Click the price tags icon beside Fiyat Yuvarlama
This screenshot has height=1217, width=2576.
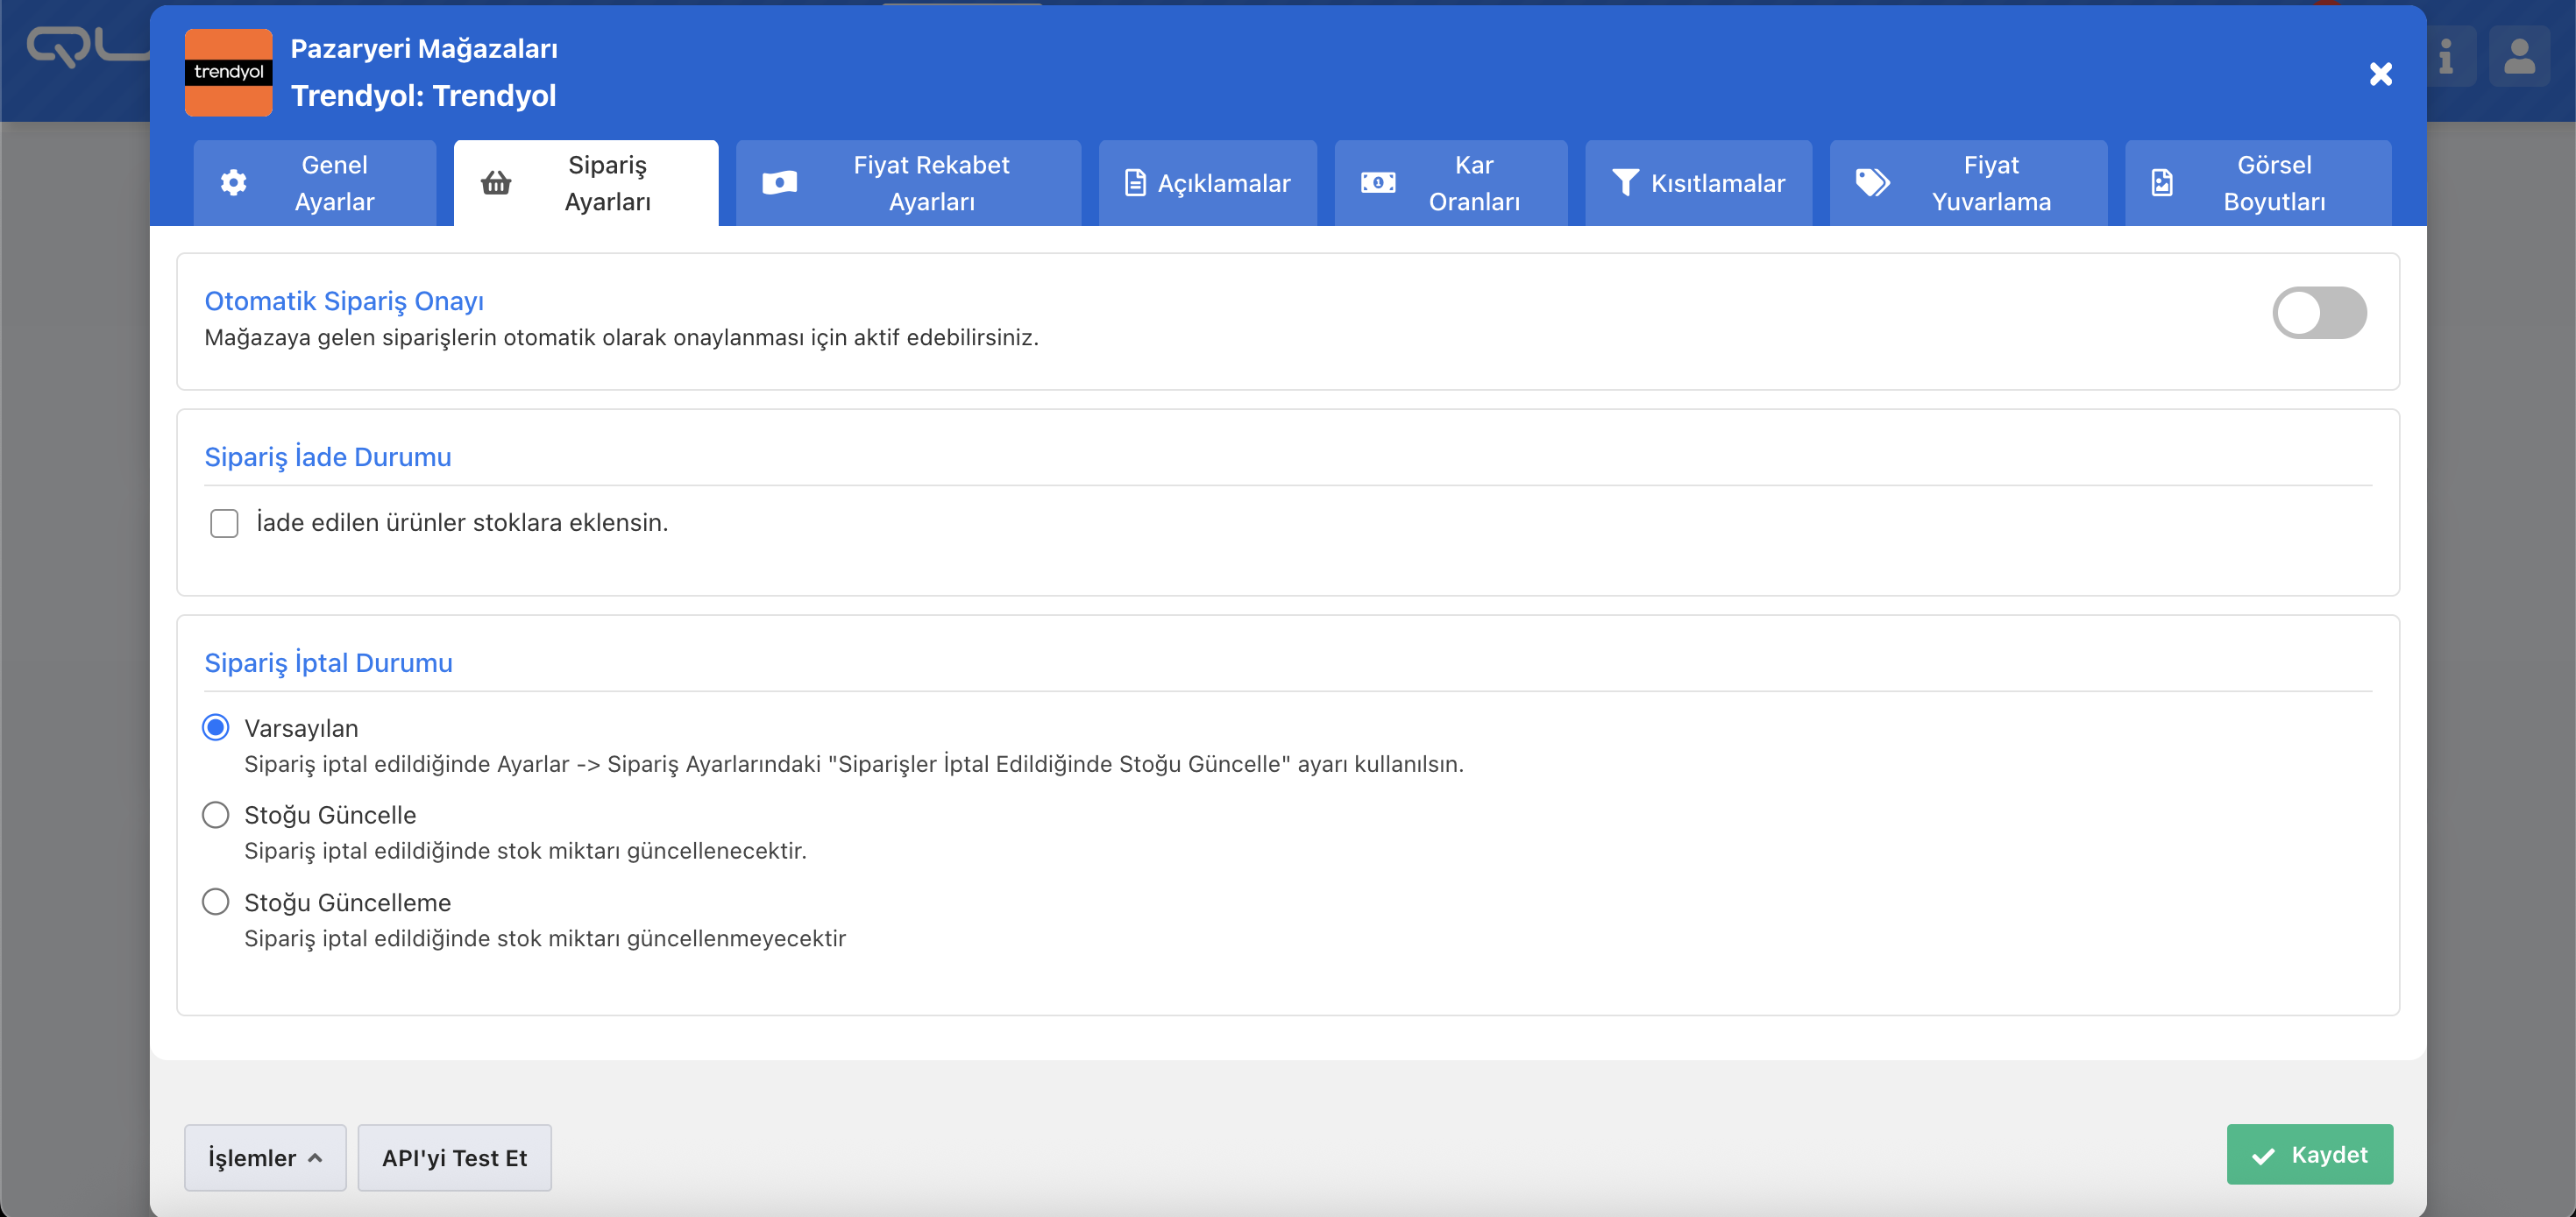(x=1872, y=183)
